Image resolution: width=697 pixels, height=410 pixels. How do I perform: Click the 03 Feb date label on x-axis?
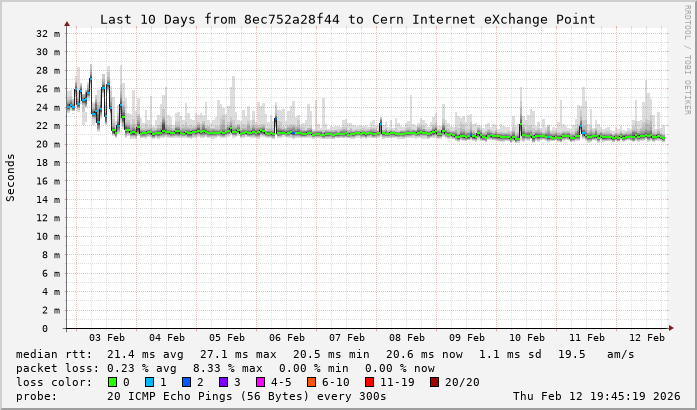pyautogui.click(x=107, y=338)
